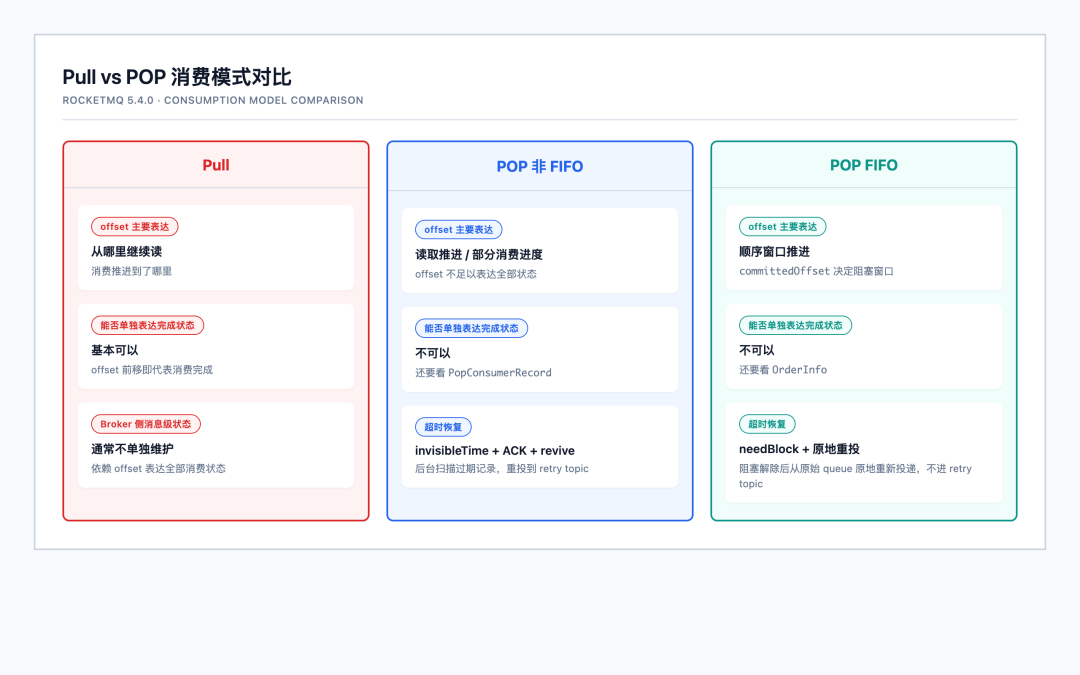Click the green offset 主要表达 tag
Viewport: 1080px width, 675px height.
tap(782, 227)
